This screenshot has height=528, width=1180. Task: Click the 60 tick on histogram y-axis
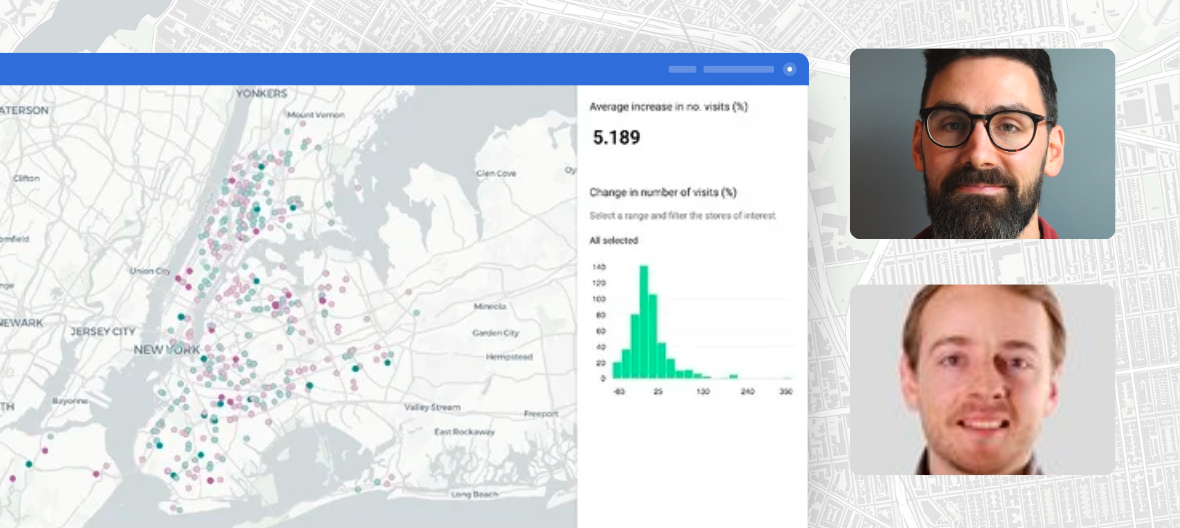[601, 331]
